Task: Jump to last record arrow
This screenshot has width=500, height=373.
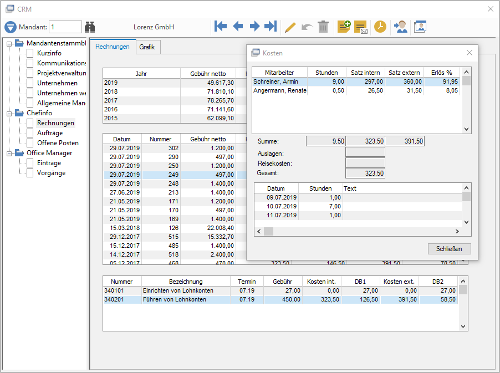Action: click(x=271, y=26)
